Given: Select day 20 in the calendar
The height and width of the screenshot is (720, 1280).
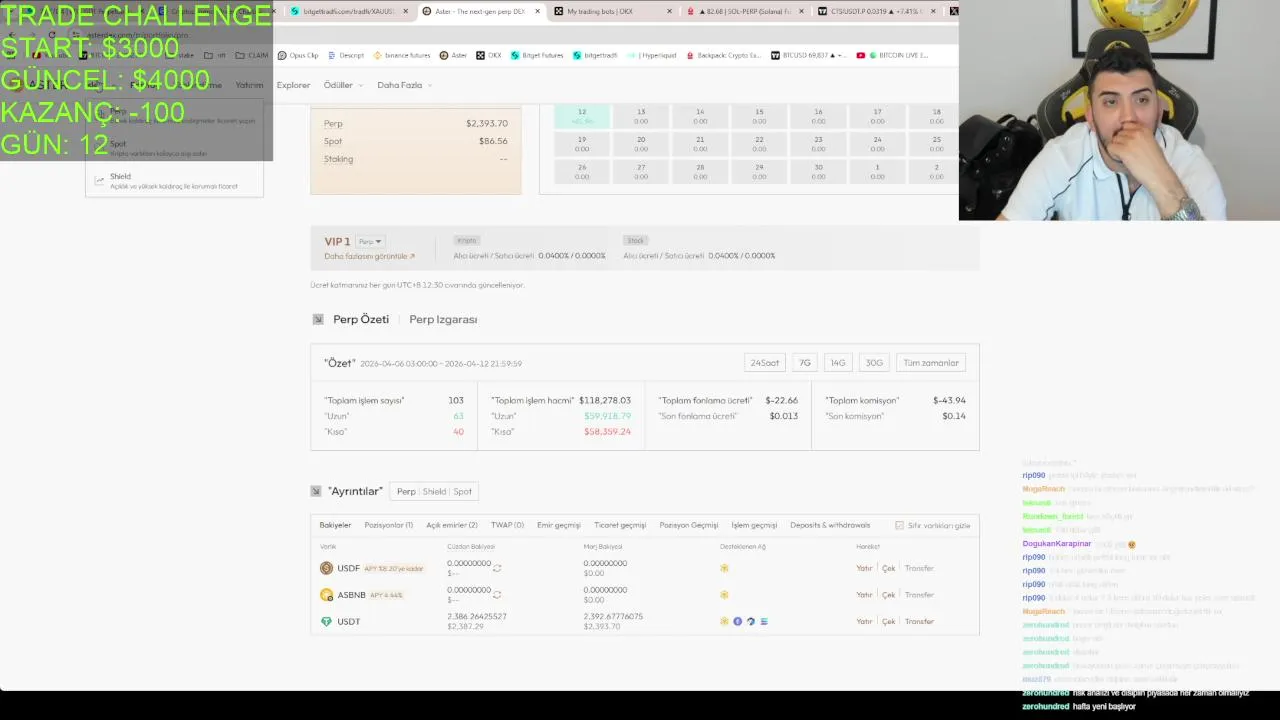Looking at the screenshot, I should pyautogui.click(x=641, y=144).
